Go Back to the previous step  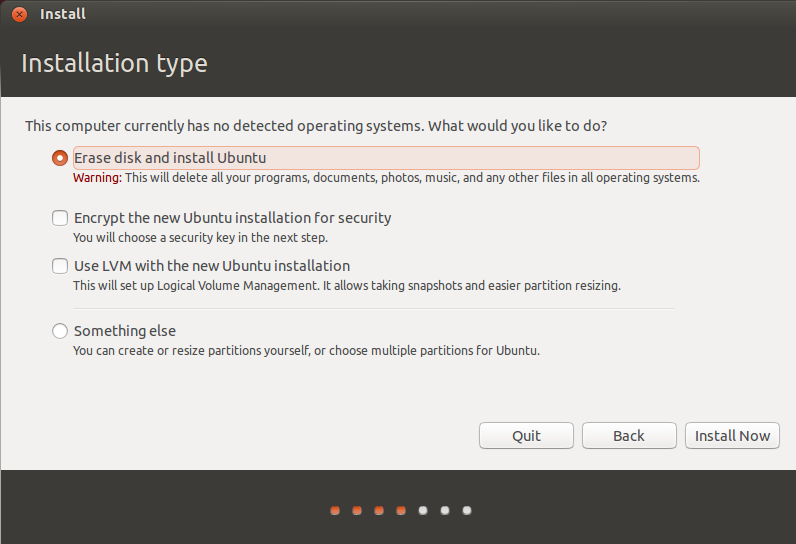click(629, 435)
